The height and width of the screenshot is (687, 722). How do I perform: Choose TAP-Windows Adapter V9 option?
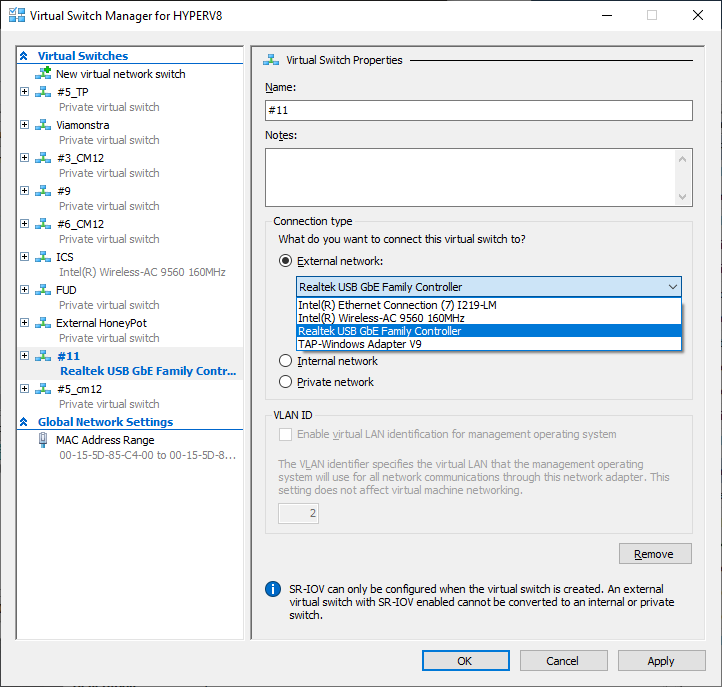coord(489,344)
